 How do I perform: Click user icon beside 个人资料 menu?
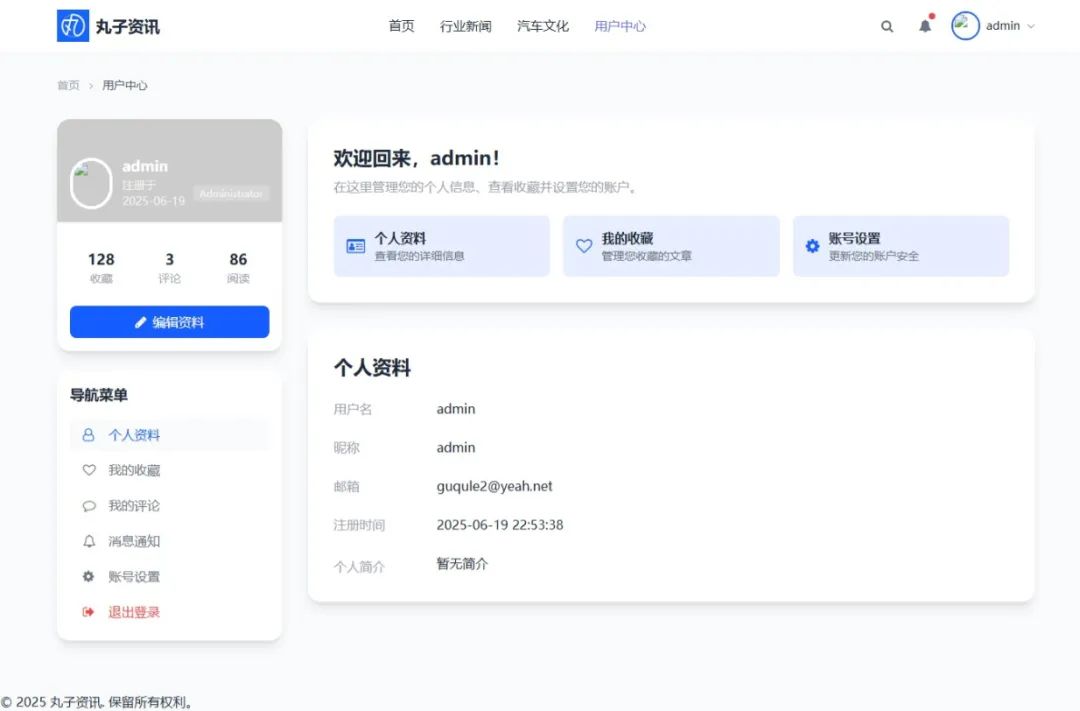click(88, 435)
